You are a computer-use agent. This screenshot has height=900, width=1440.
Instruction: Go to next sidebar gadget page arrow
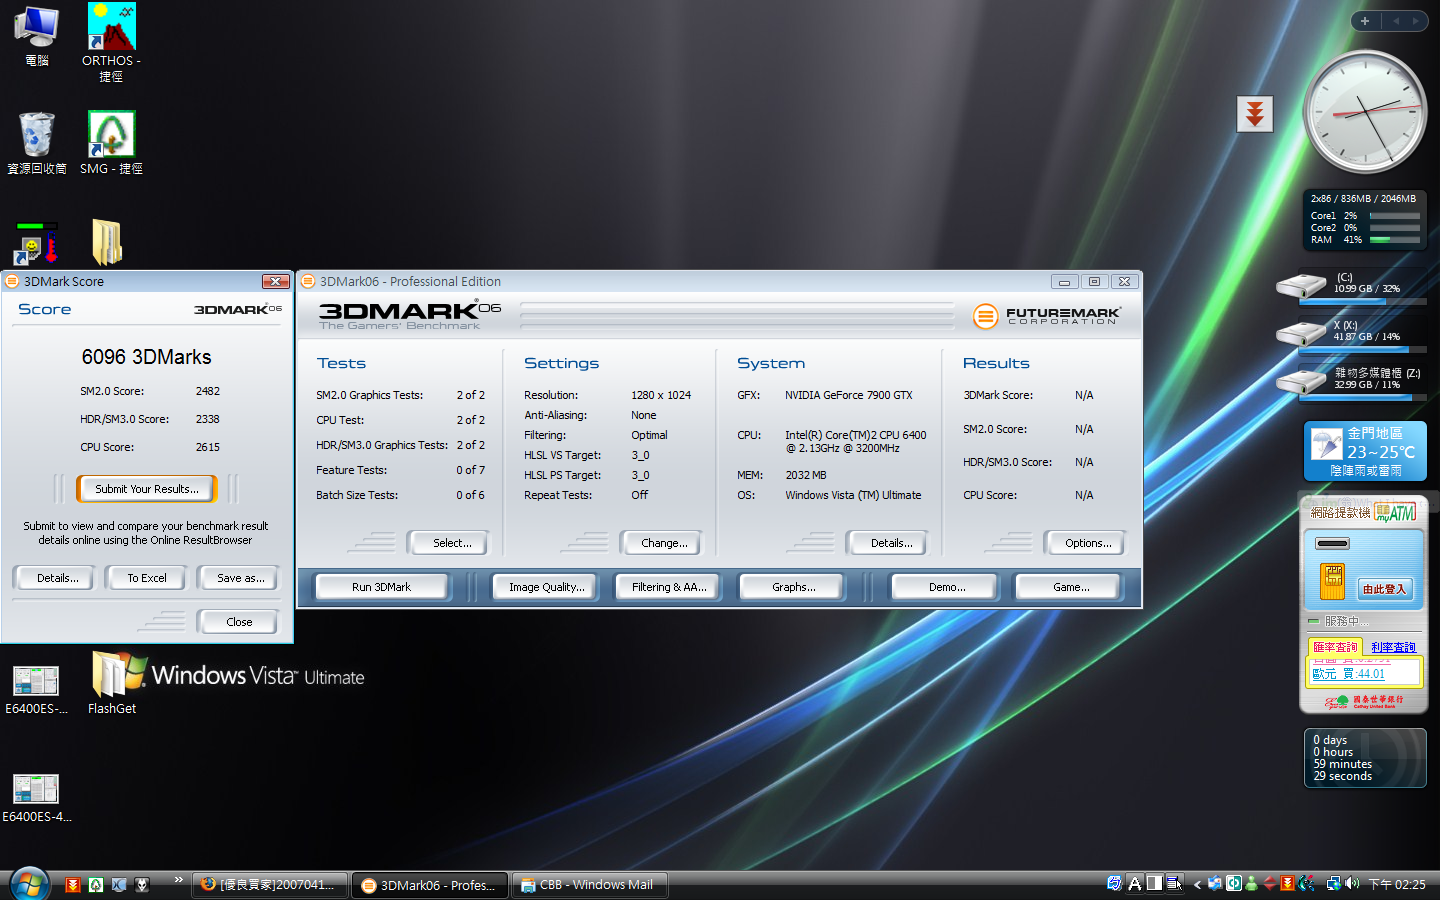click(1415, 21)
